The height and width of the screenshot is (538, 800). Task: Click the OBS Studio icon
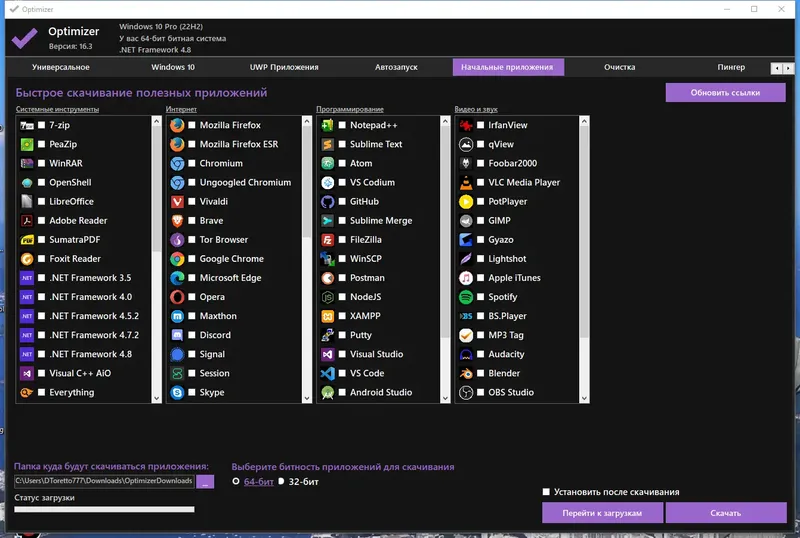(466, 393)
